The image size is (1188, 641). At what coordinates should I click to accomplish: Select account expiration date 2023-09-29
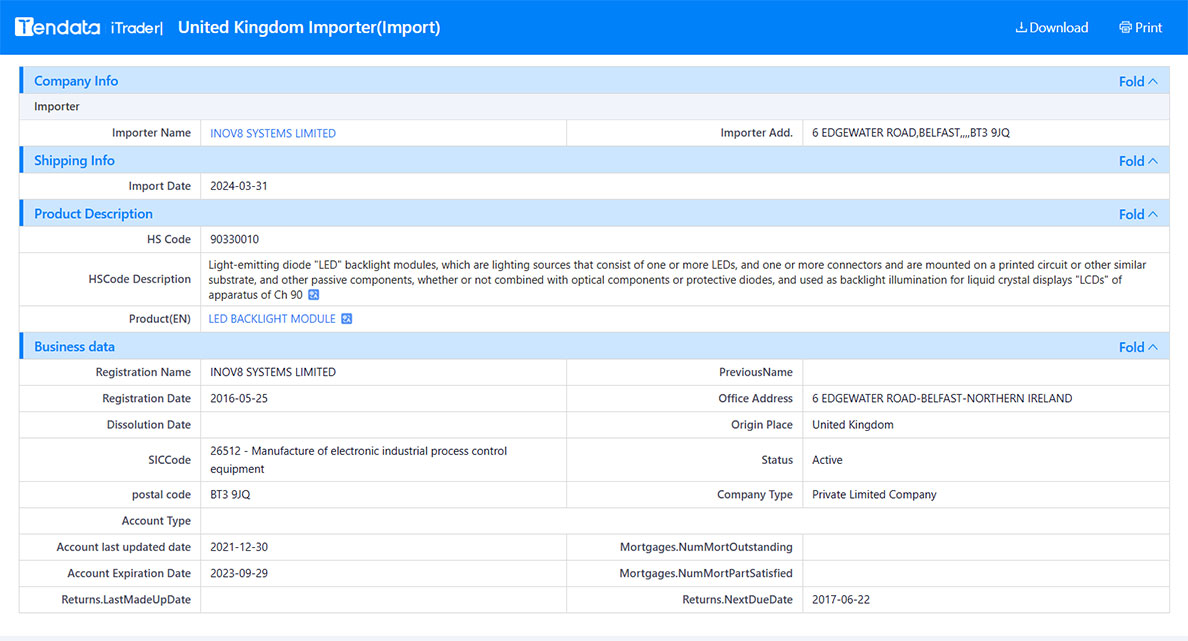[239, 574]
